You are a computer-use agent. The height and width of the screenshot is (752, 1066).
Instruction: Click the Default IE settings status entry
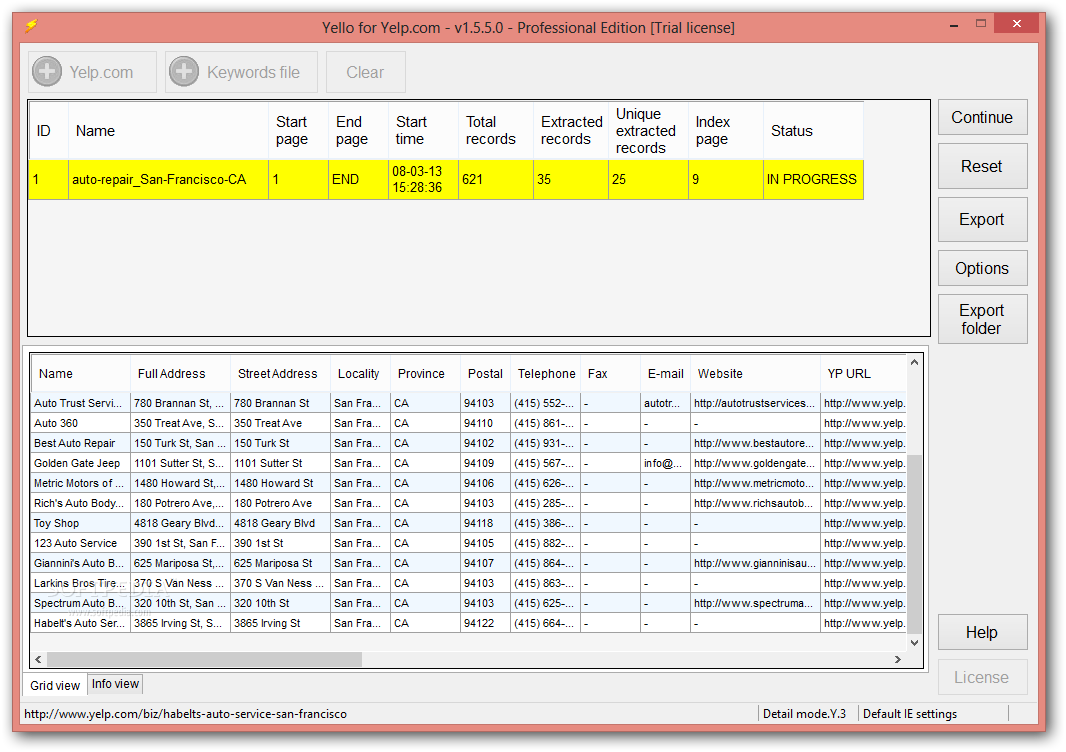pos(910,714)
